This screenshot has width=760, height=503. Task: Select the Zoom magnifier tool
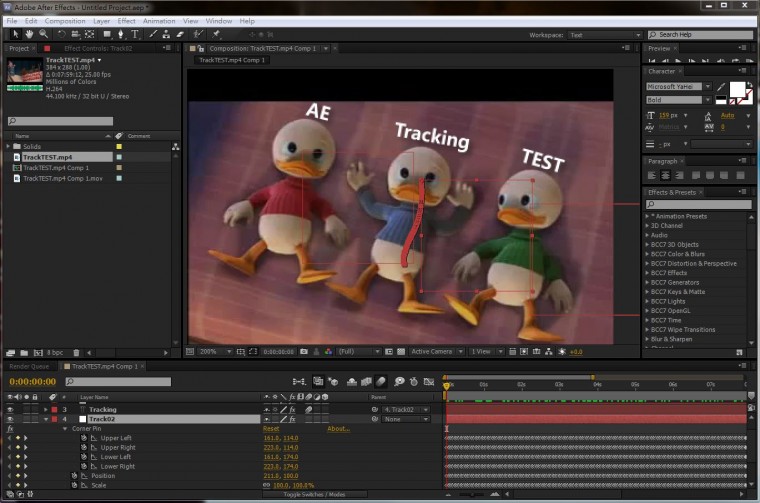pyautogui.click(x=43, y=34)
